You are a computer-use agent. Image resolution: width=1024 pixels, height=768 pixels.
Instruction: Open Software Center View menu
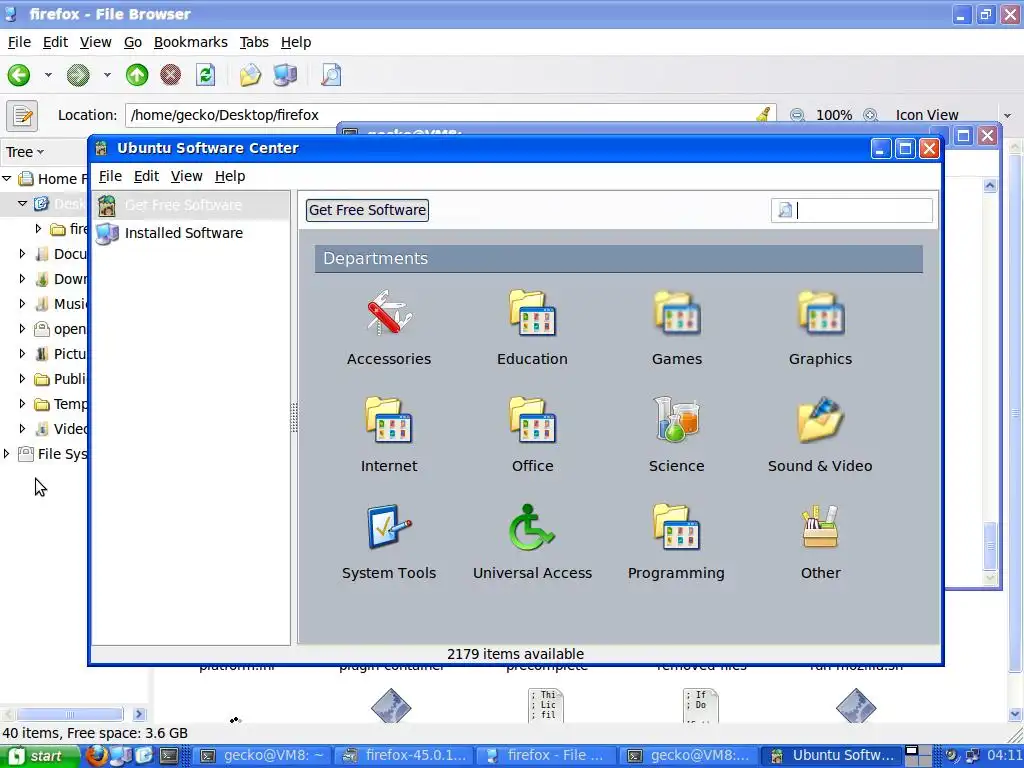[187, 176]
